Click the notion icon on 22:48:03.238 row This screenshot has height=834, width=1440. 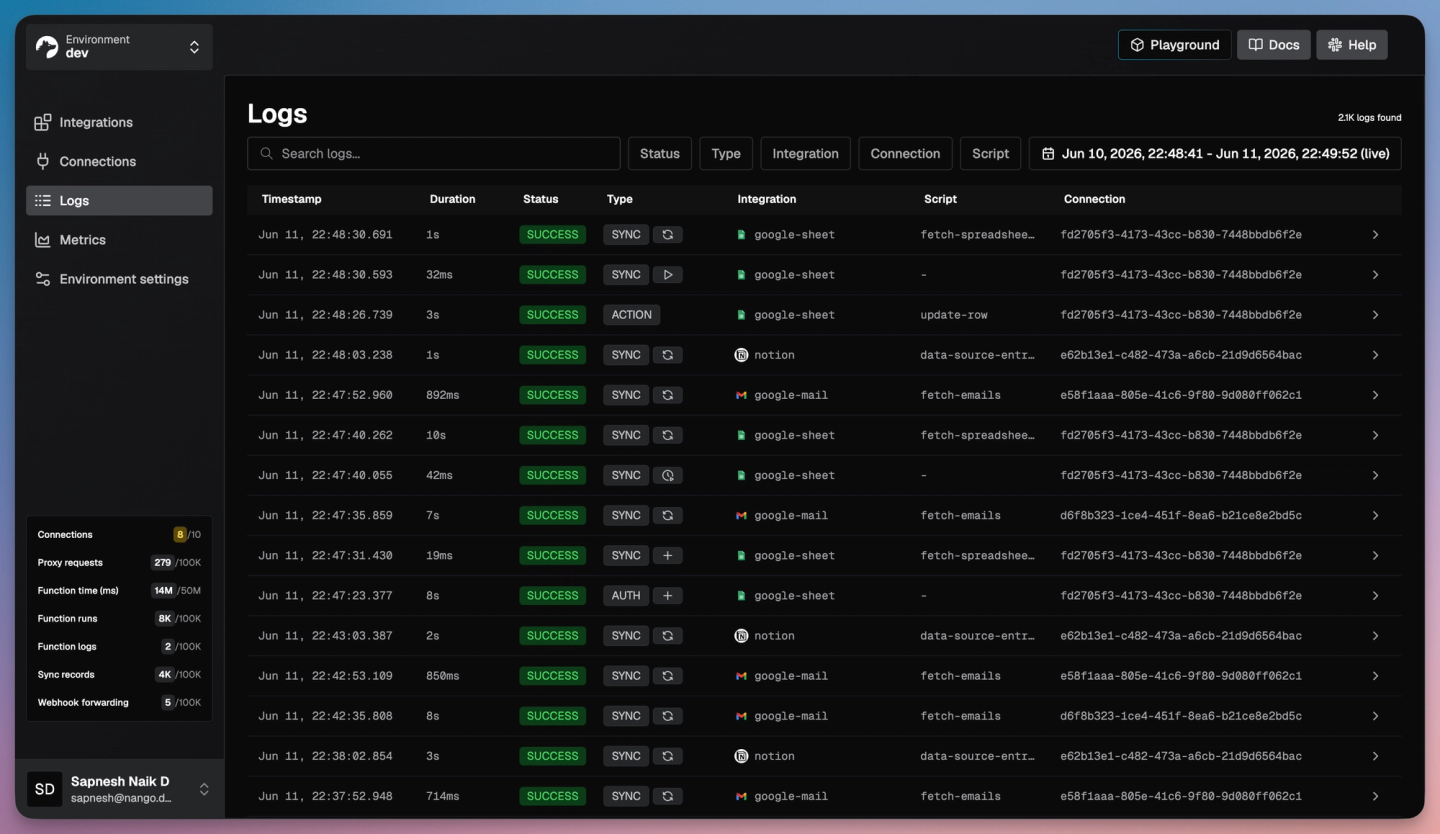[x=741, y=355]
